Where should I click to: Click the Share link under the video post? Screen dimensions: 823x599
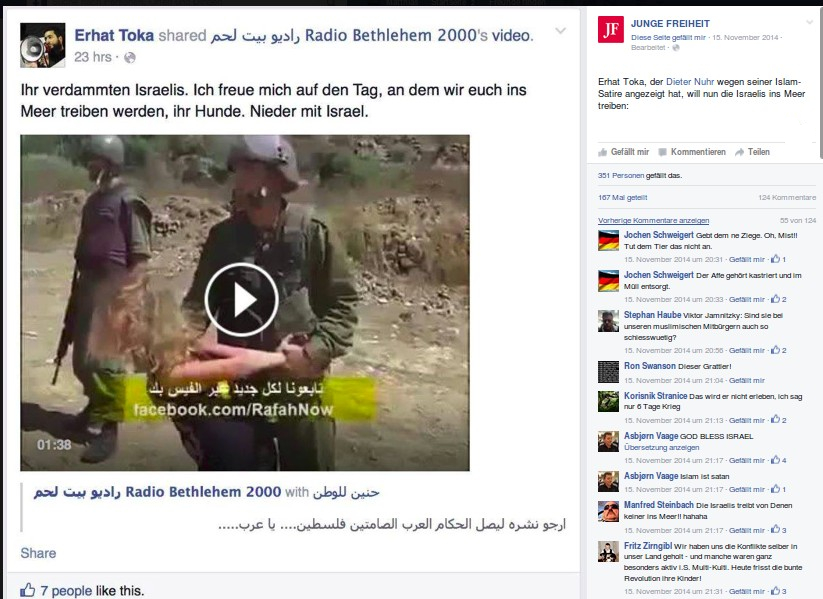(38, 553)
